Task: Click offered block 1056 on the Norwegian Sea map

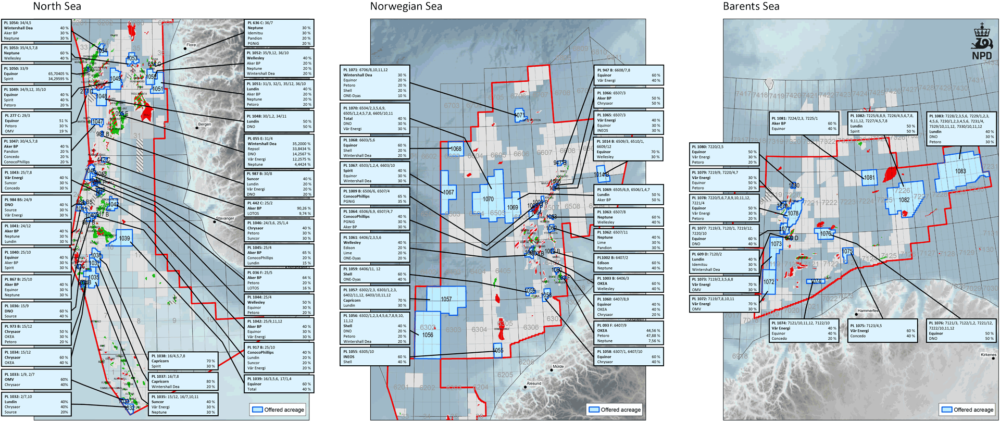Action: pyautogui.click(x=427, y=334)
